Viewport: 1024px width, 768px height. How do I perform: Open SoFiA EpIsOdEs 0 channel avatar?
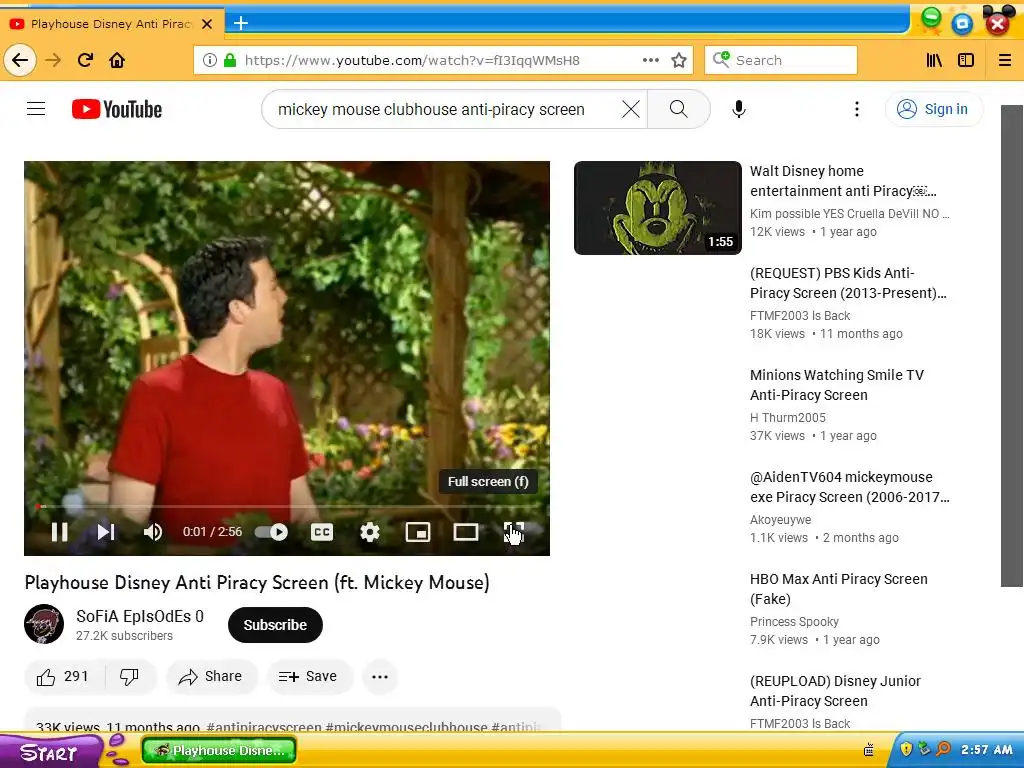44,624
